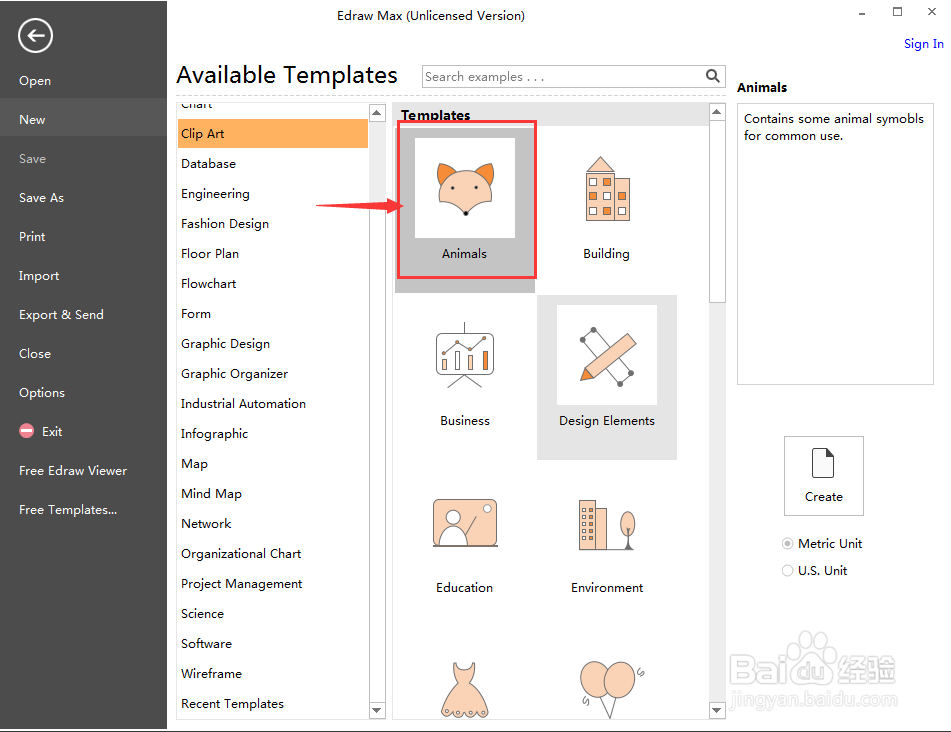Open Import in the sidebar
951x732 pixels.
(39, 276)
